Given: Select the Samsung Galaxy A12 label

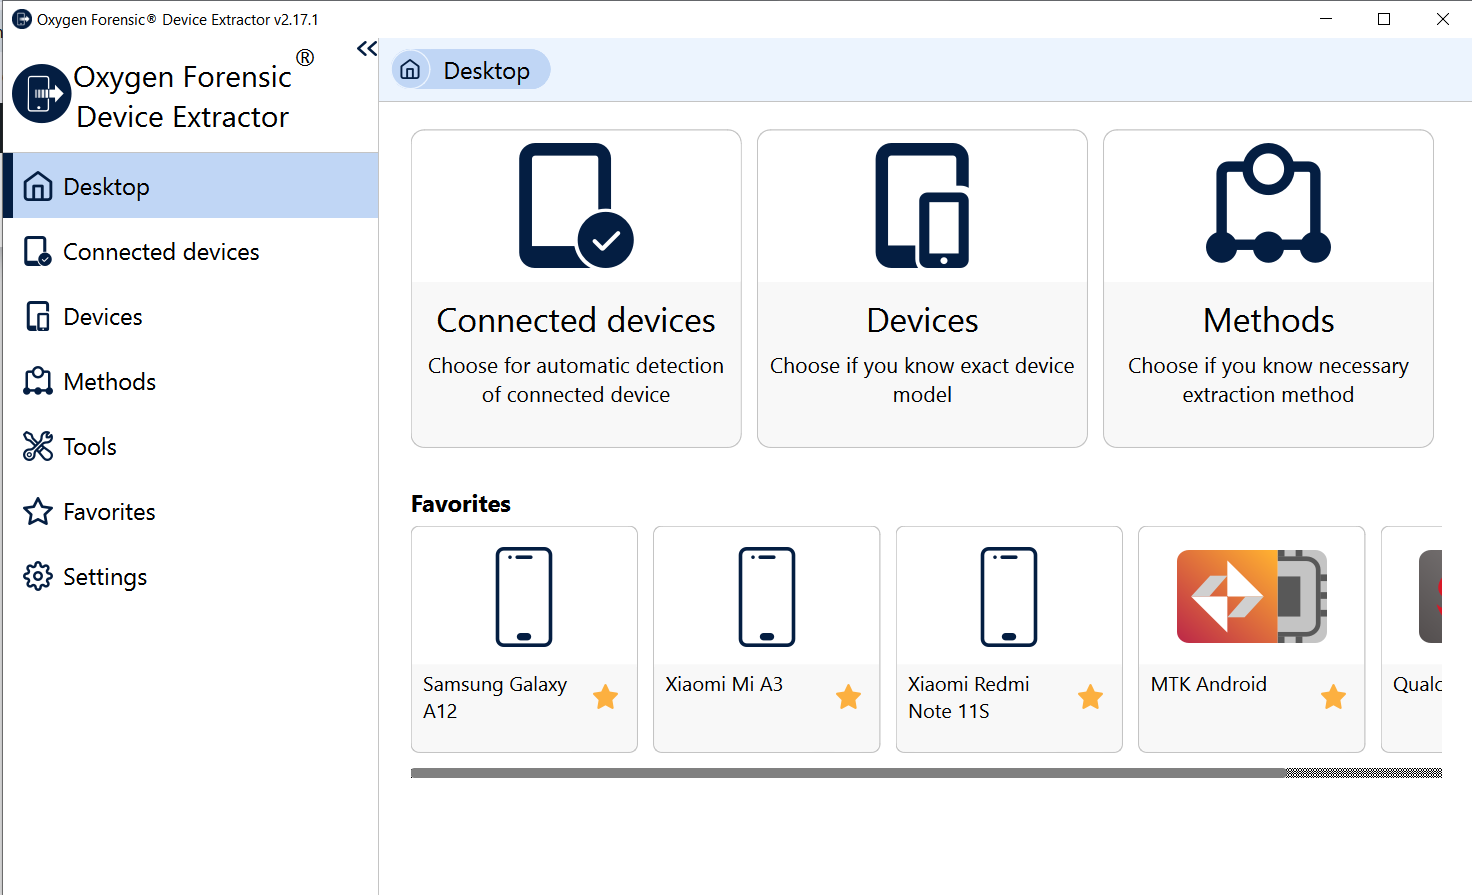Looking at the screenshot, I should pos(495,698).
